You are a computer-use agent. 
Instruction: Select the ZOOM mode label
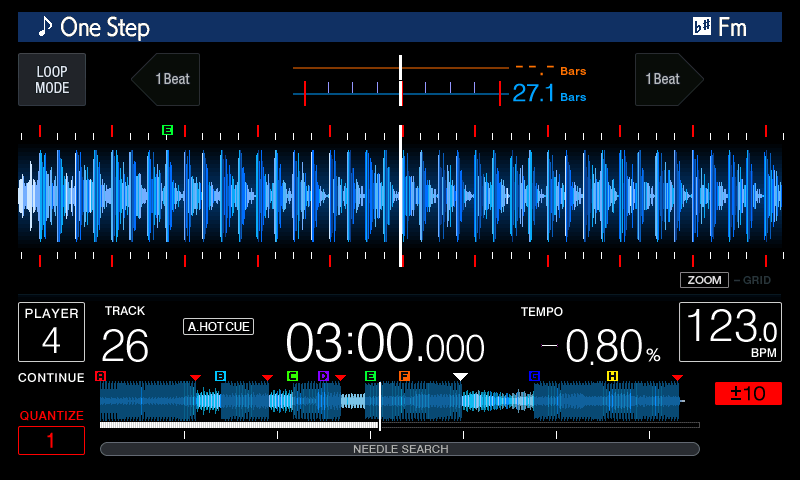click(x=704, y=280)
